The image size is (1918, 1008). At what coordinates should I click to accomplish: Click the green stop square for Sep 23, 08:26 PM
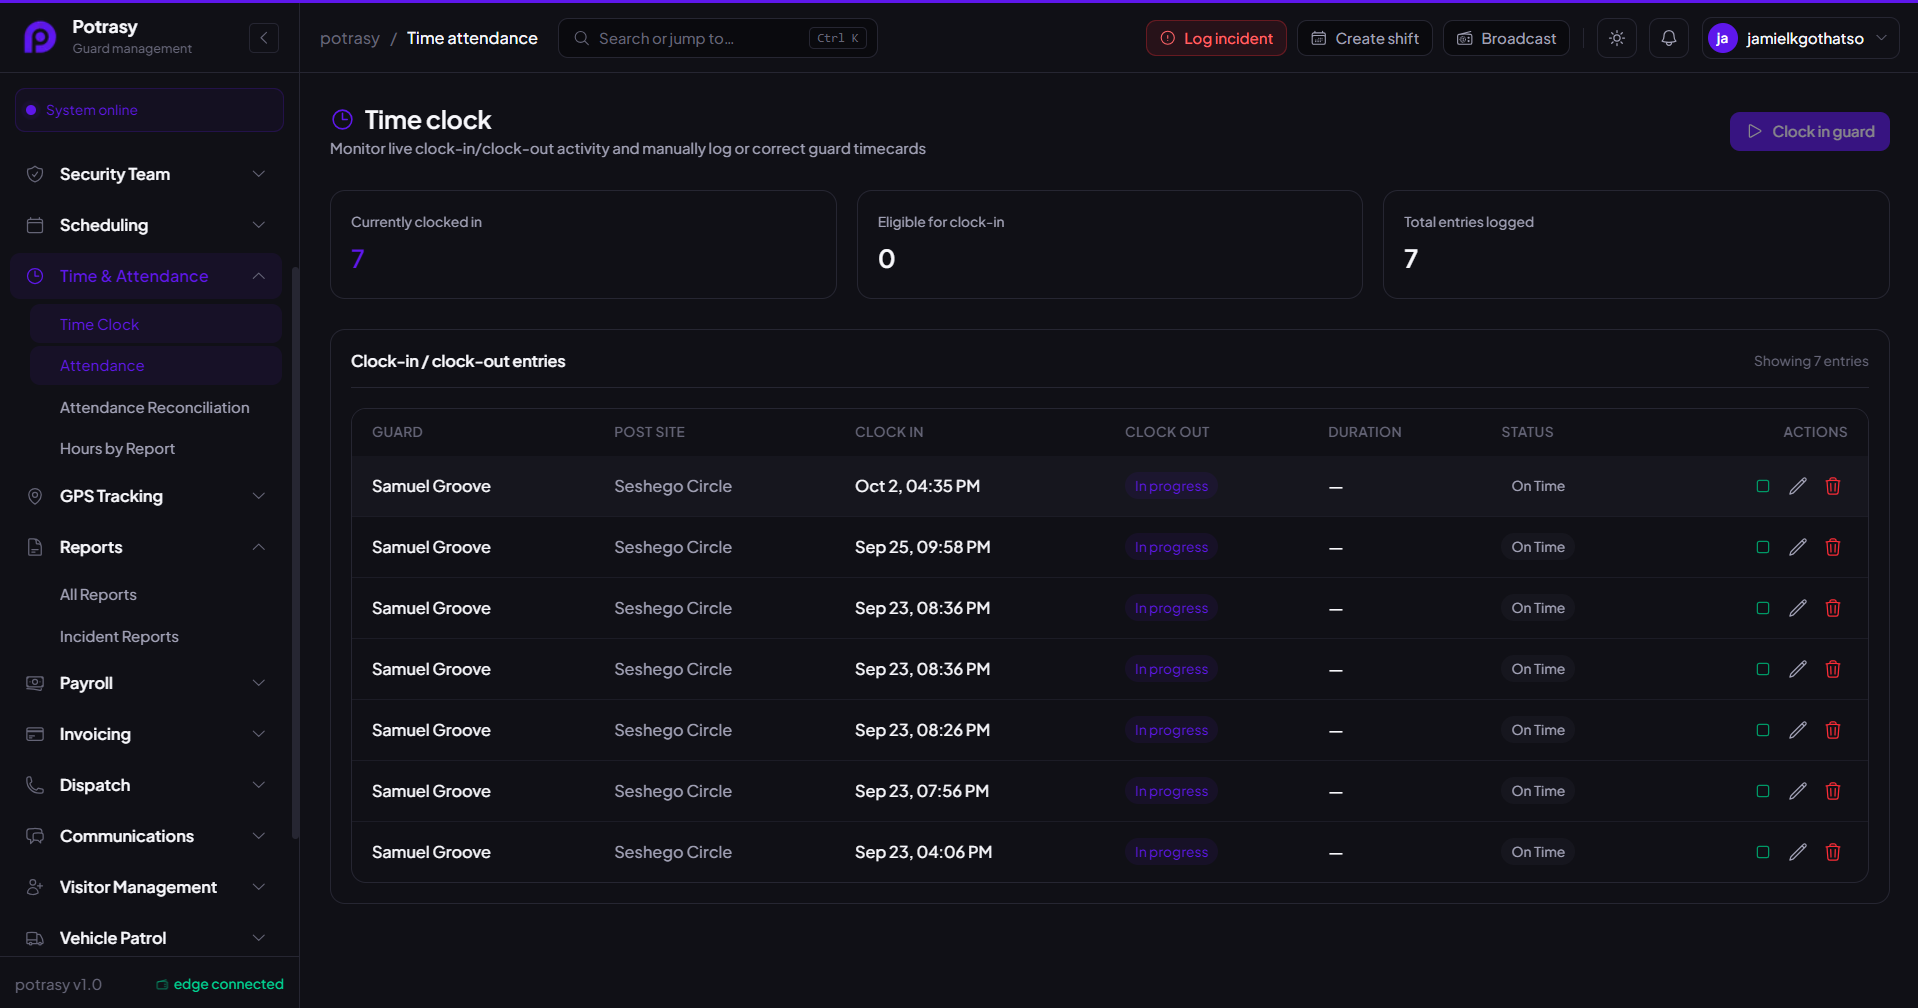[x=1762, y=730]
